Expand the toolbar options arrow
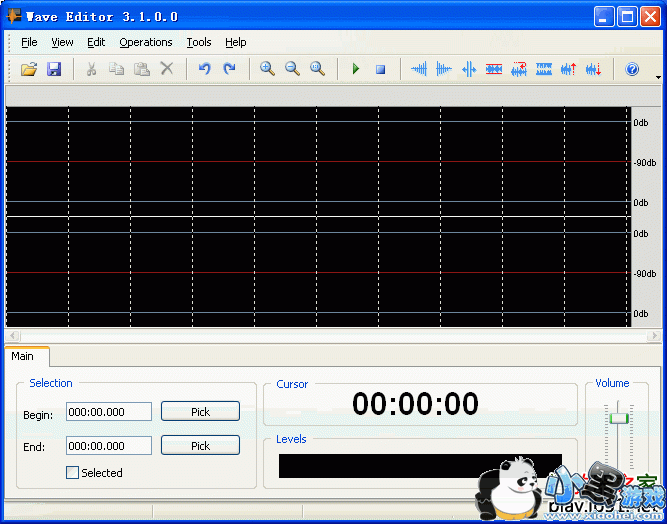The width and height of the screenshot is (667, 524). click(658, 76)
